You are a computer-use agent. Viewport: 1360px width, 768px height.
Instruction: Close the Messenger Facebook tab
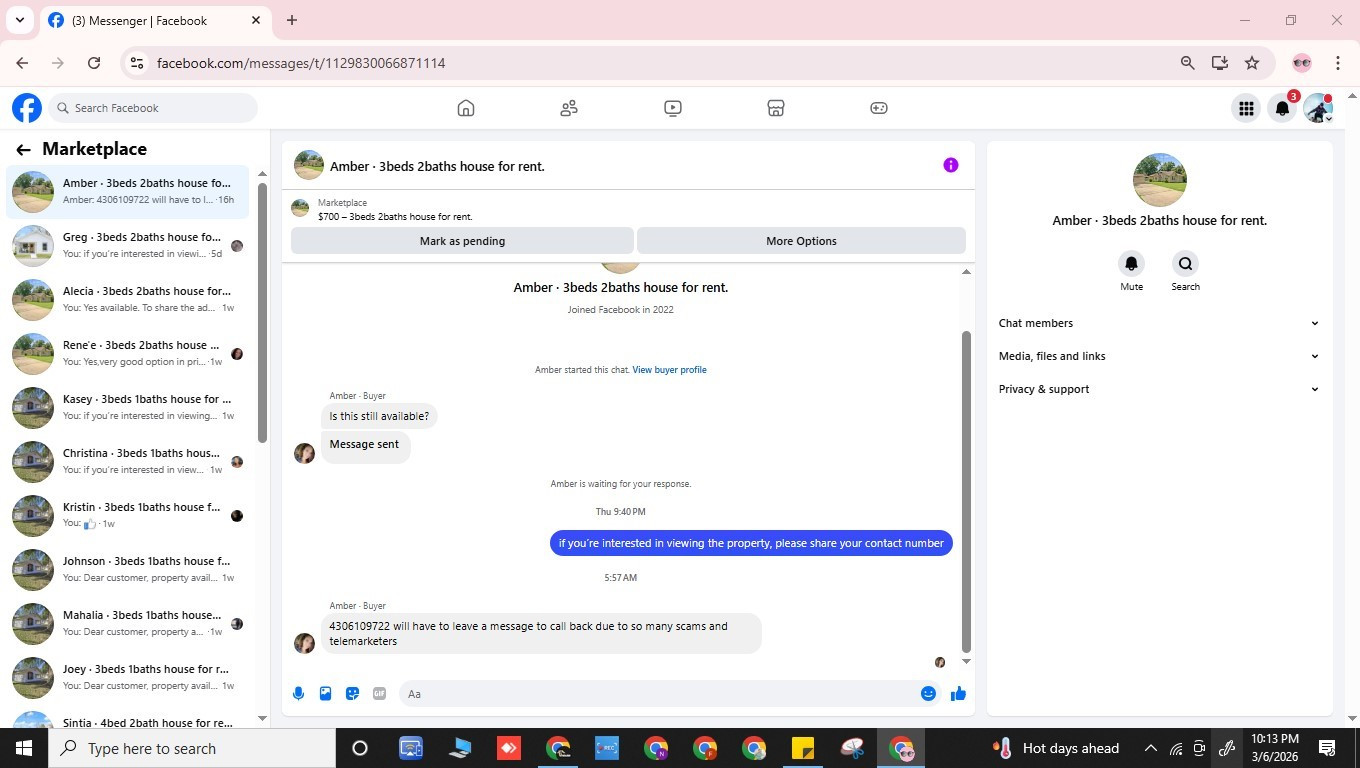pyautogui.click(x=256, y=20)
